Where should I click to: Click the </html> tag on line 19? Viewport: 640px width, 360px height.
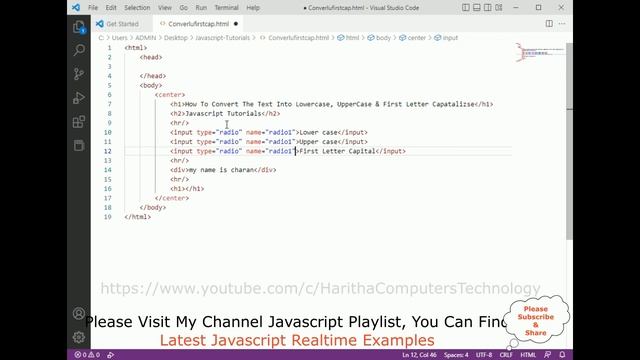tap(138, 217)
